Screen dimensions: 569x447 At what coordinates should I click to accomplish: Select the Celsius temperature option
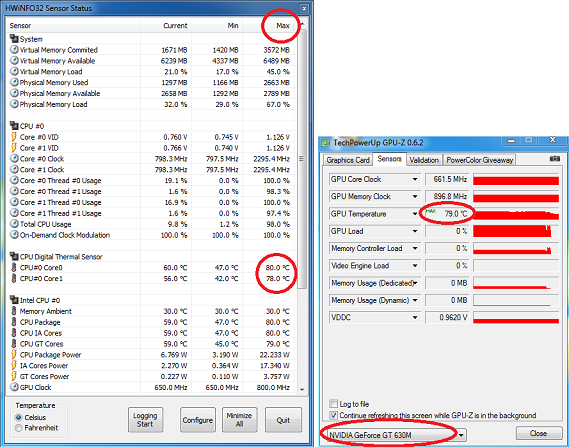click(19, 417)
